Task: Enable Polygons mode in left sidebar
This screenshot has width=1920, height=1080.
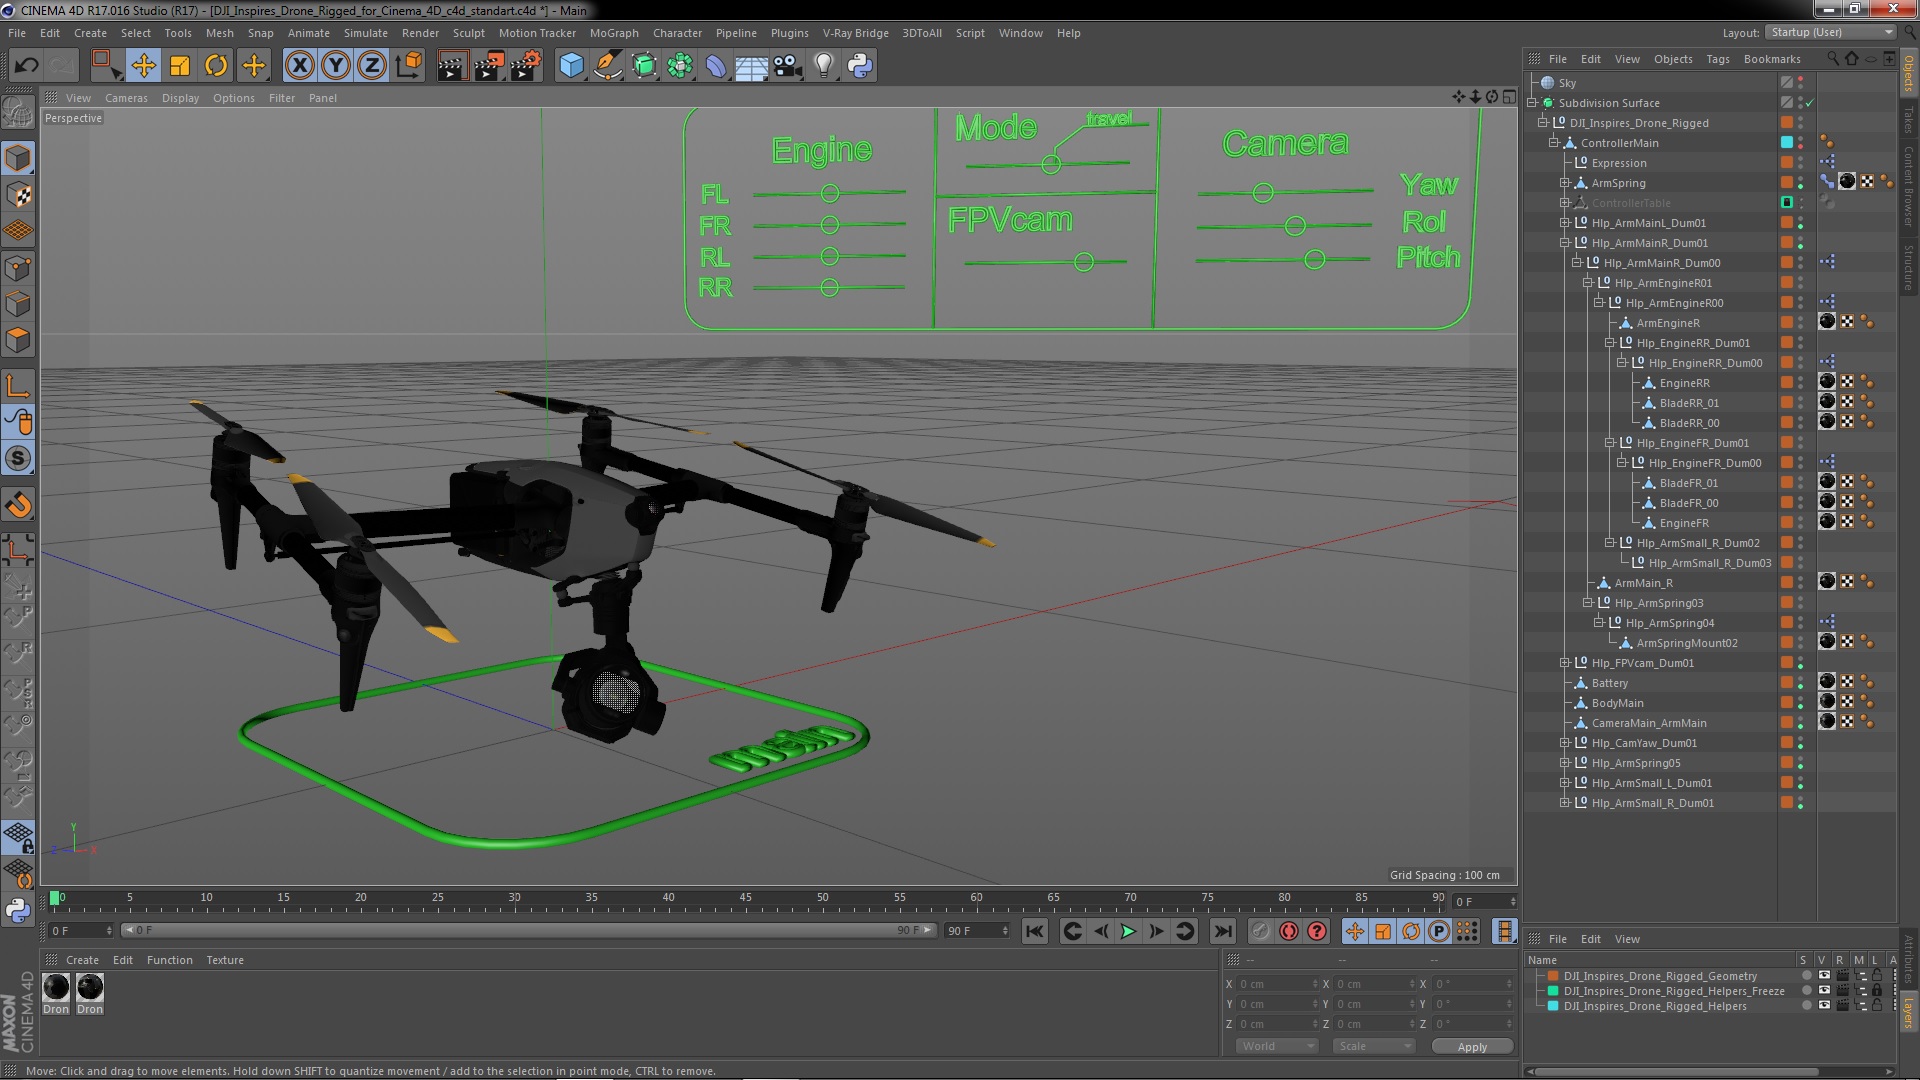Action: click(18, 340)
